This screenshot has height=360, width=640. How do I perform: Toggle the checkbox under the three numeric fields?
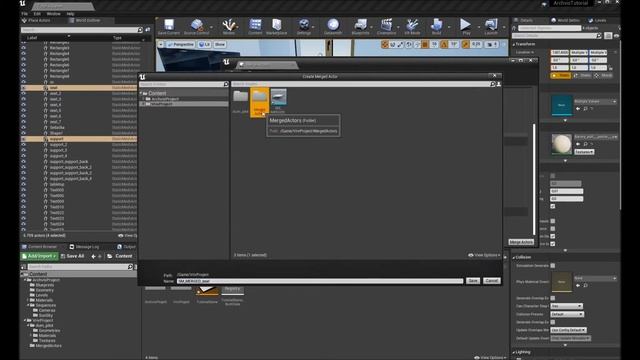553,207
